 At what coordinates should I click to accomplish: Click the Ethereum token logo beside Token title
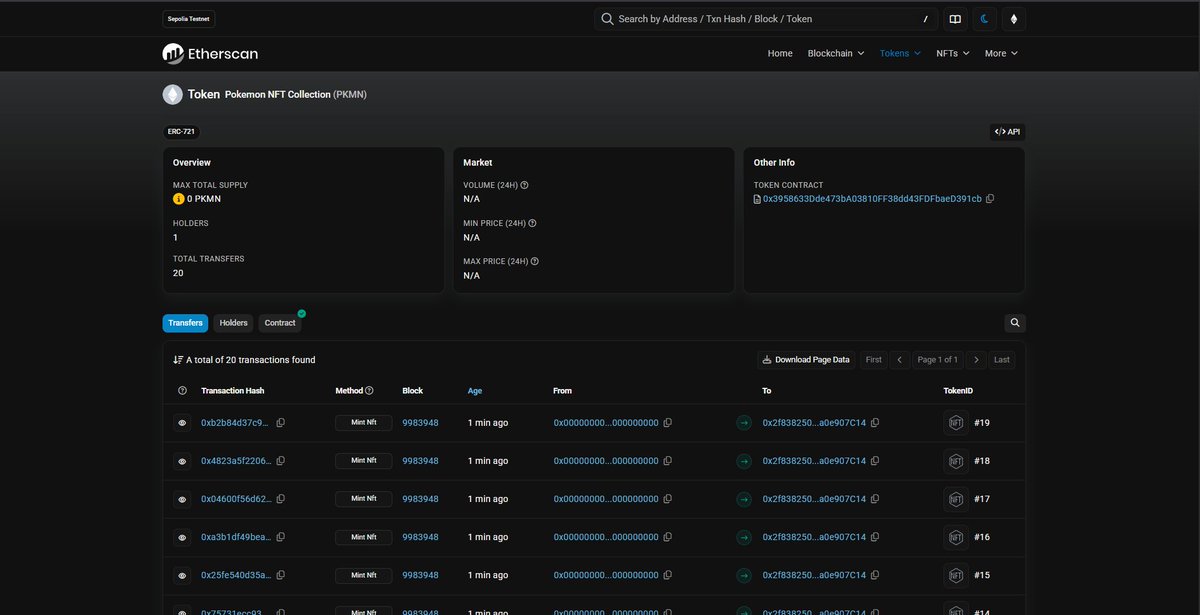tap(173, 94)
